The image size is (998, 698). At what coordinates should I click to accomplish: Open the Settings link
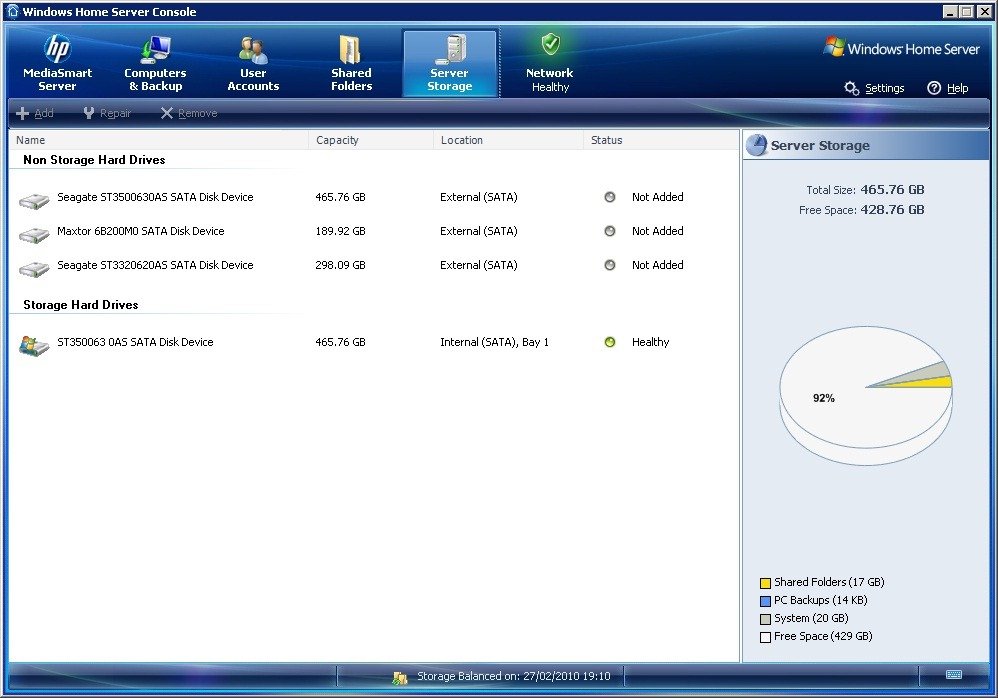click(885, 88)
